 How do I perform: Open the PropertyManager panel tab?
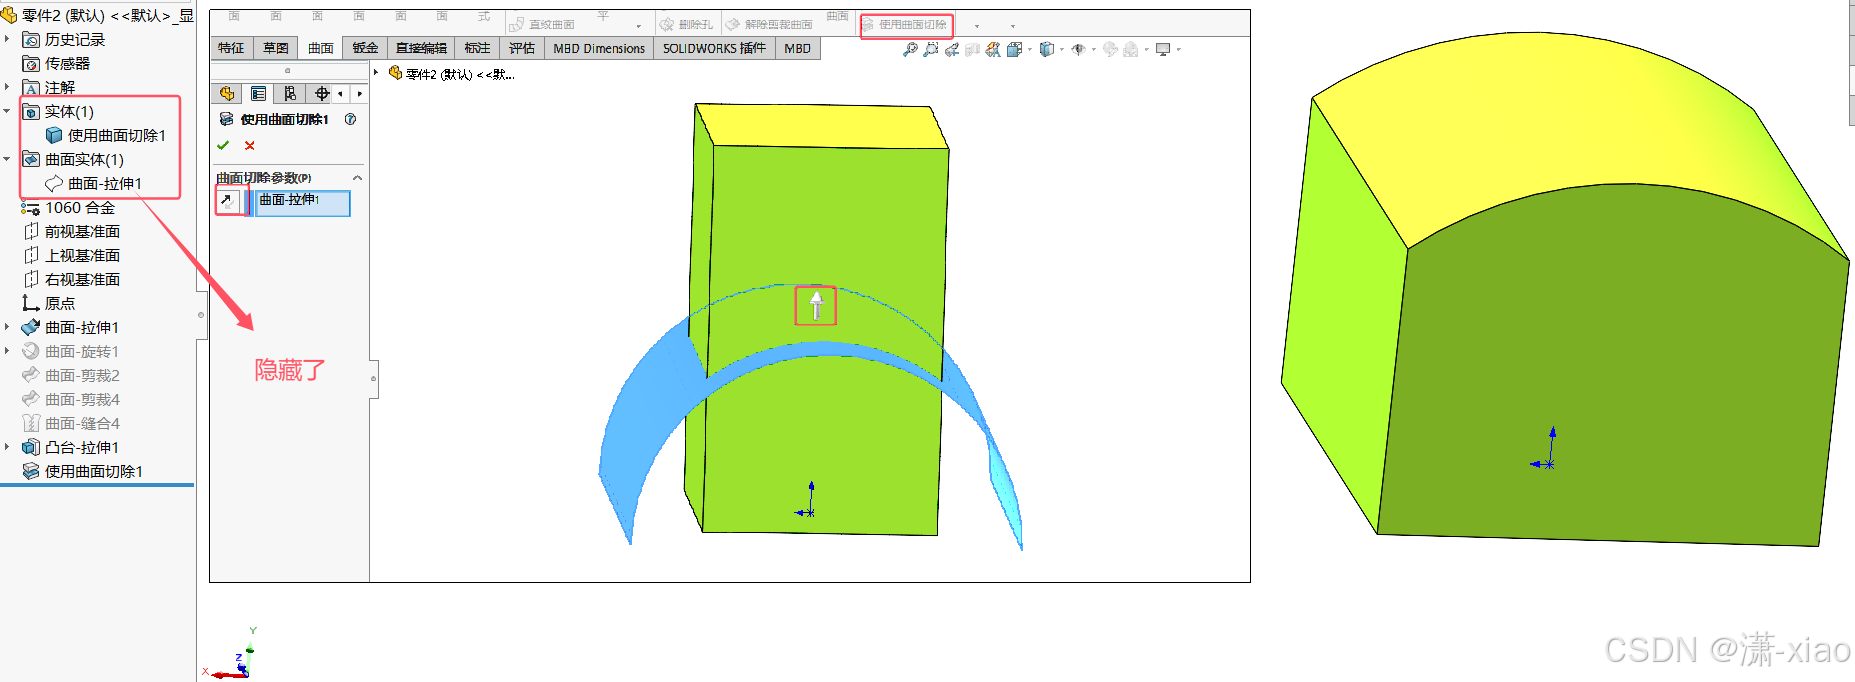coord(259,94)
